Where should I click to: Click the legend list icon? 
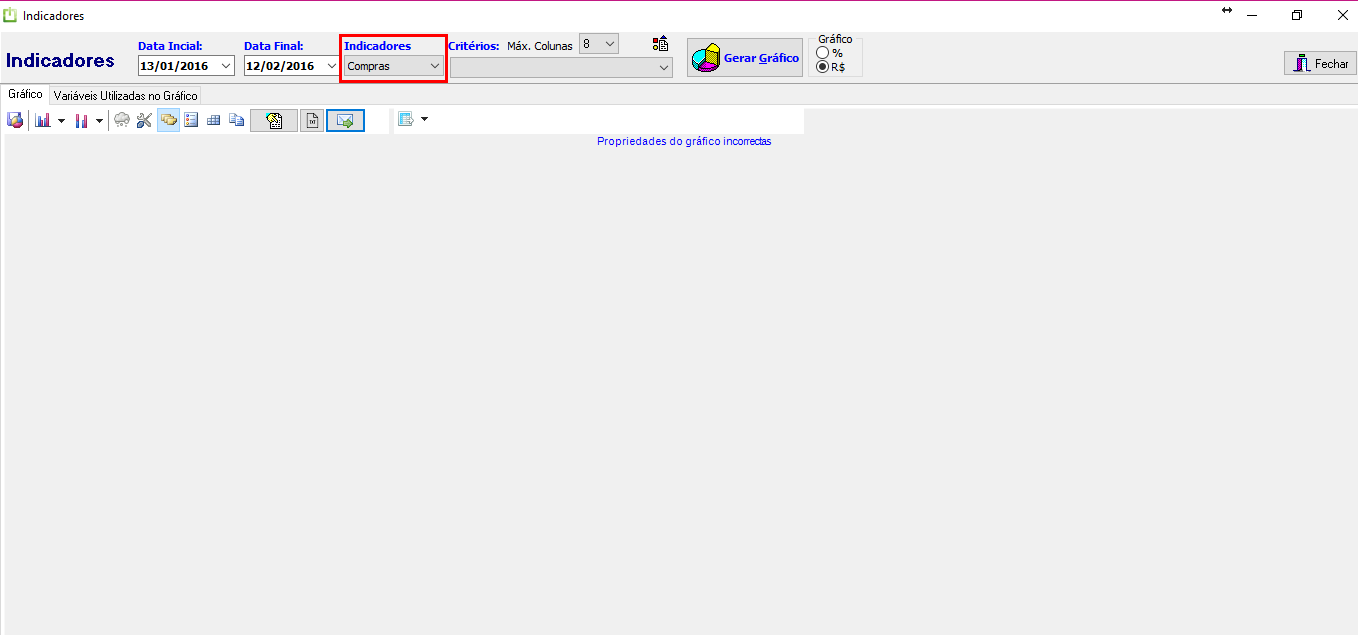click(191, 121)
